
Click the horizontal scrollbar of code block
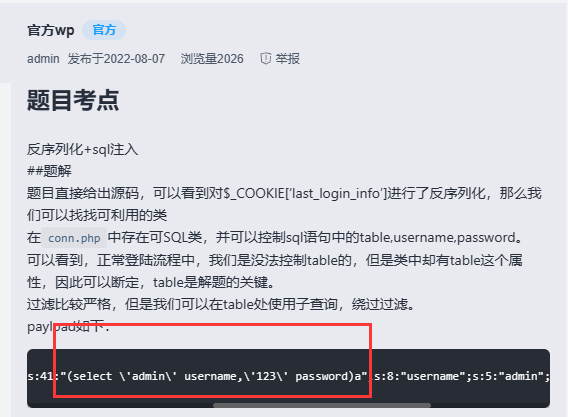click(322, 405)
